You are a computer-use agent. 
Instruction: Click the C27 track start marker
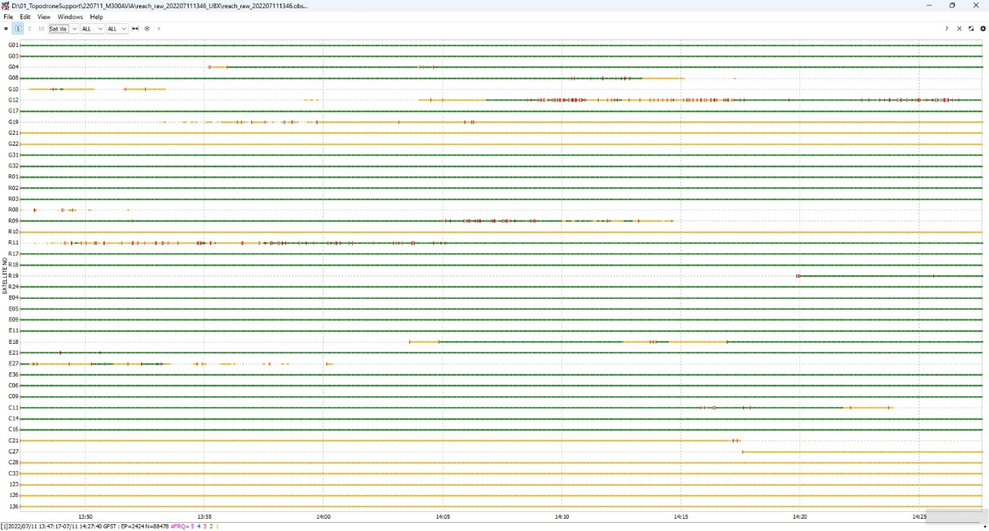(x=743, y=452)
